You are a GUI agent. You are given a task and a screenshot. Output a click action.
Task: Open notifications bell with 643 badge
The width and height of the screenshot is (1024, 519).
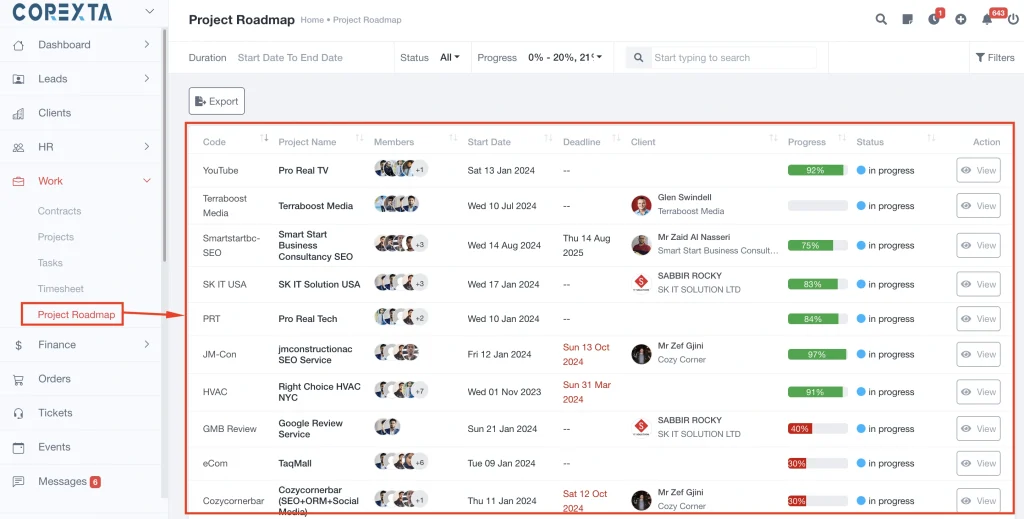(x=987, y=20)
